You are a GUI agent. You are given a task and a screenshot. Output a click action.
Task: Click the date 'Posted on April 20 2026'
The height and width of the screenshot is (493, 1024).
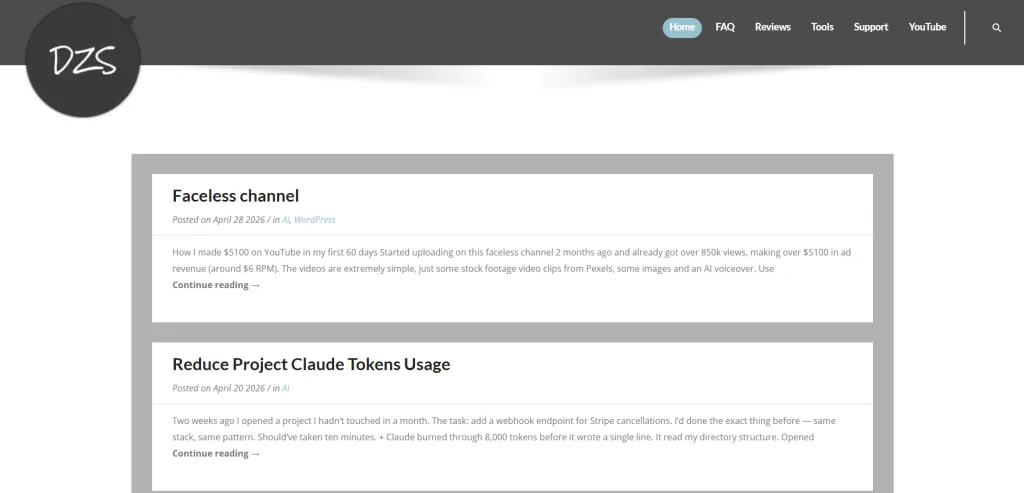(x=218, y=389)
